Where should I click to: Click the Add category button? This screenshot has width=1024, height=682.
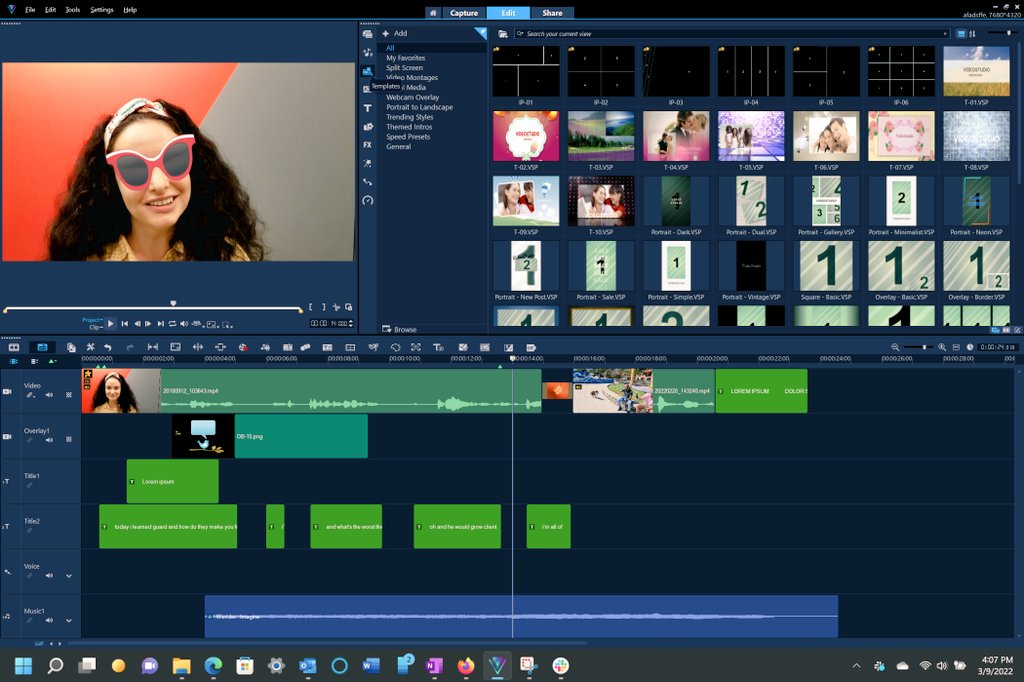[x=394, y=33]
